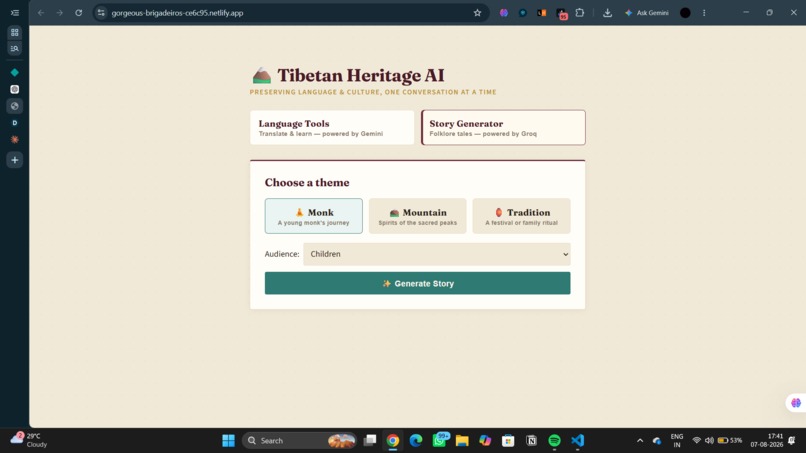
Task: Open the floating brain widget at right edge
Action: point(796,403)
